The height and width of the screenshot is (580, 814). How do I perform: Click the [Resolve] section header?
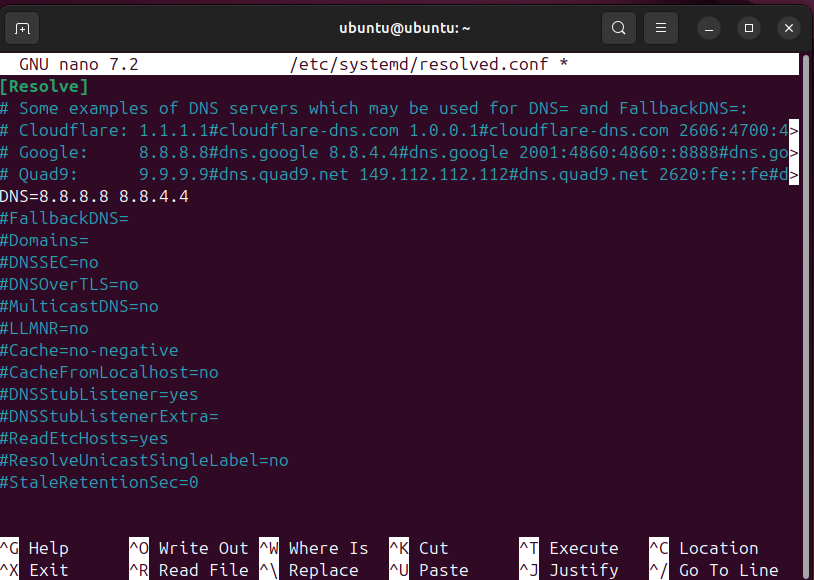pos(44,86)
